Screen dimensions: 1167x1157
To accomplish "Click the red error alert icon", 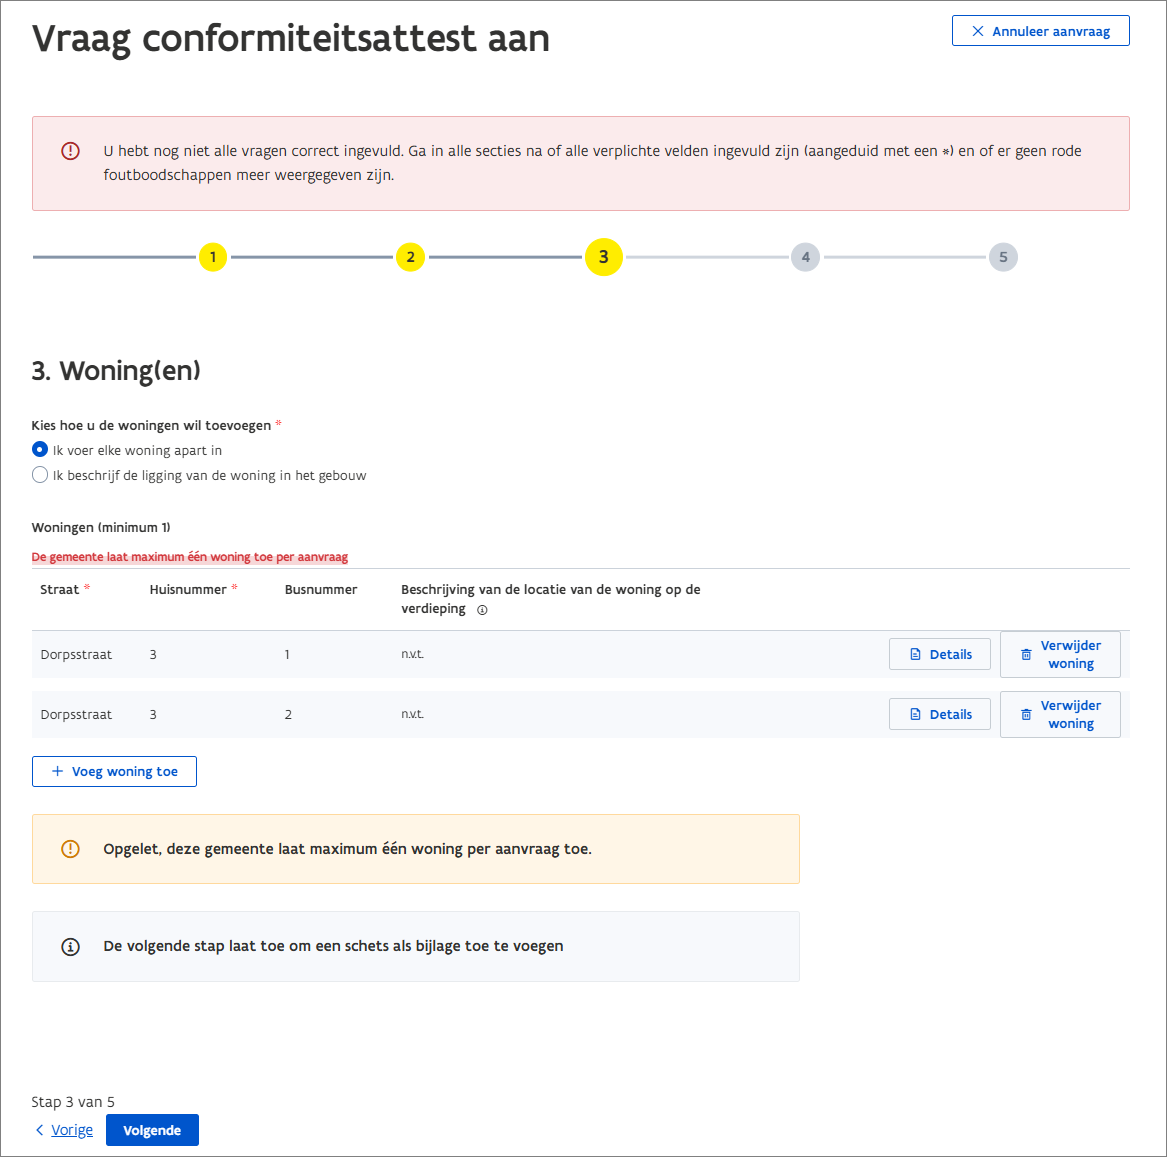I will point(70,151).
